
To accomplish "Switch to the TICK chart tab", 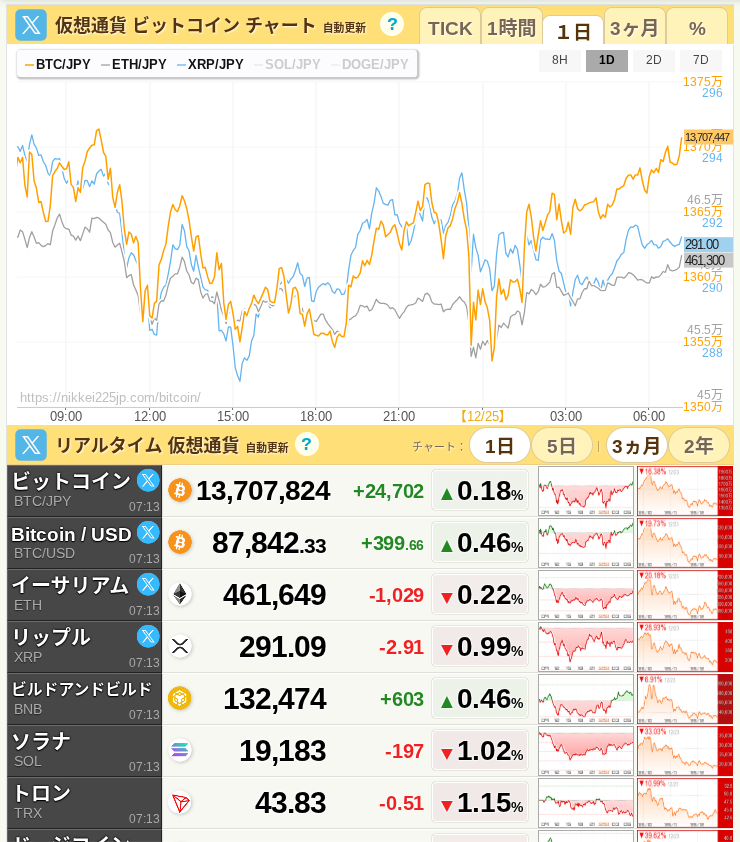I will click(450, 28).
